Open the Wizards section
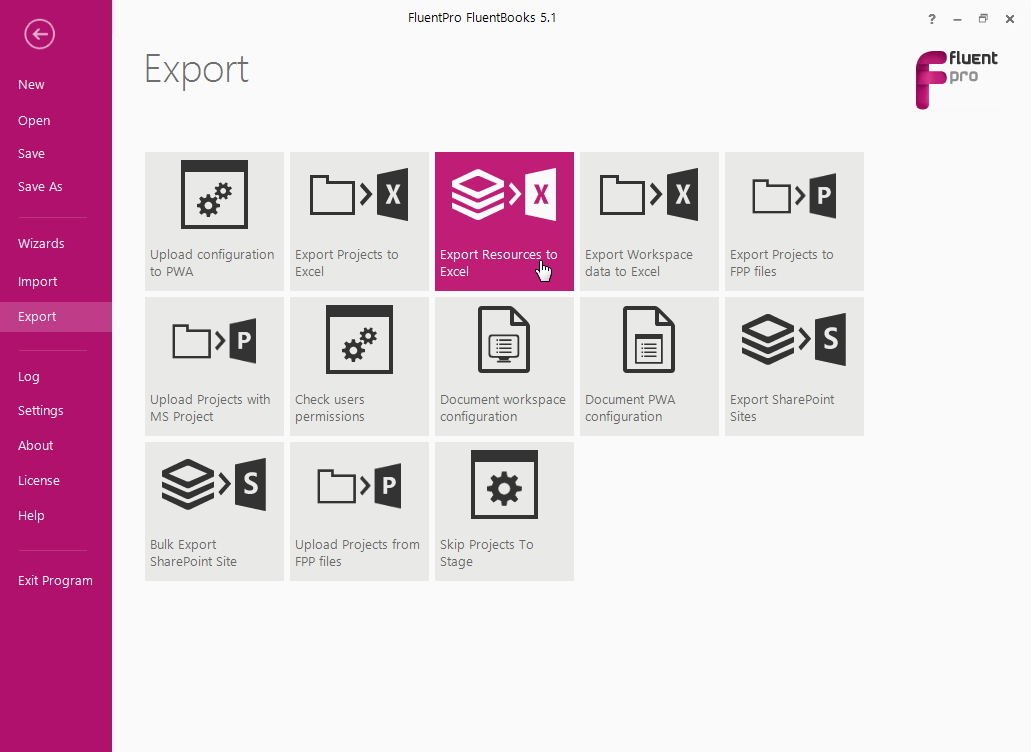The height and width of the screenshot is (752, 1031). pos(41,243)
